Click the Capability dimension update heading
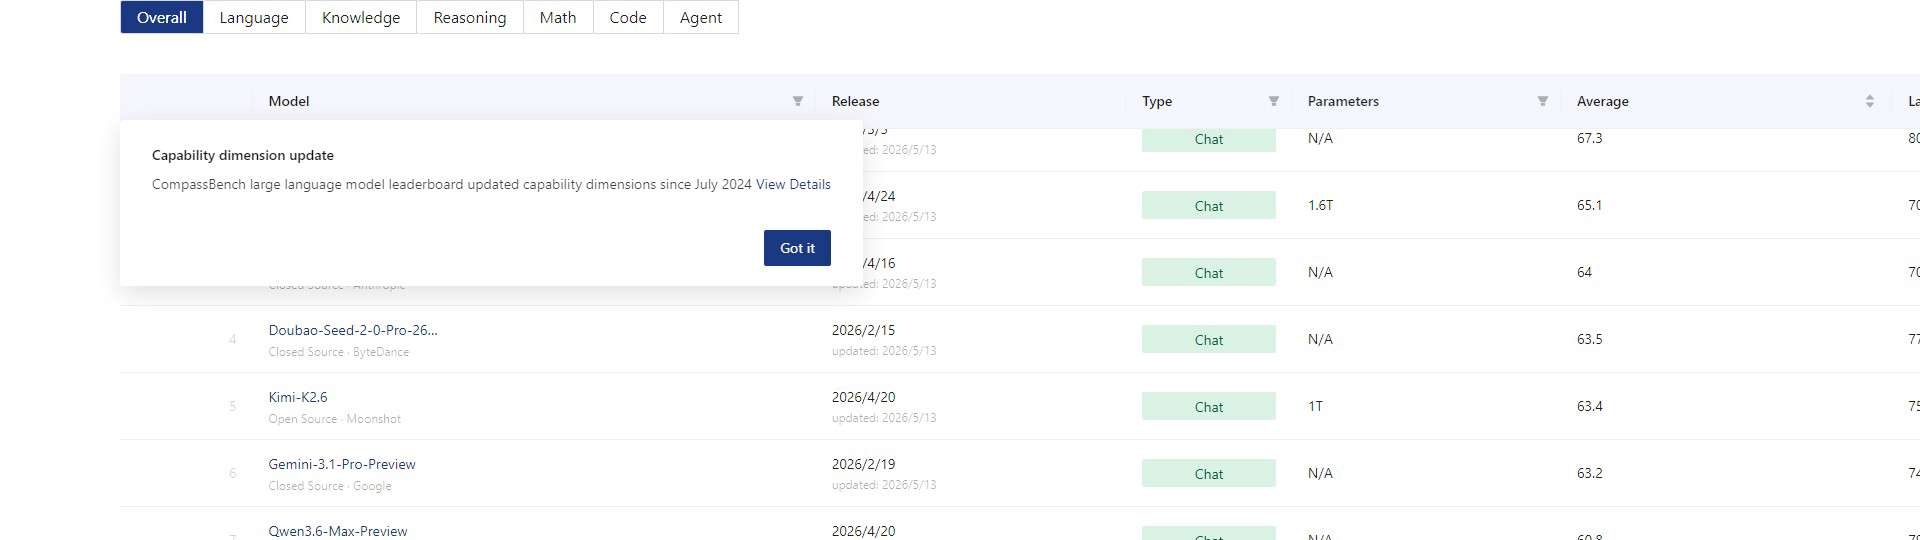1920x540 pixels. (243, 155)
